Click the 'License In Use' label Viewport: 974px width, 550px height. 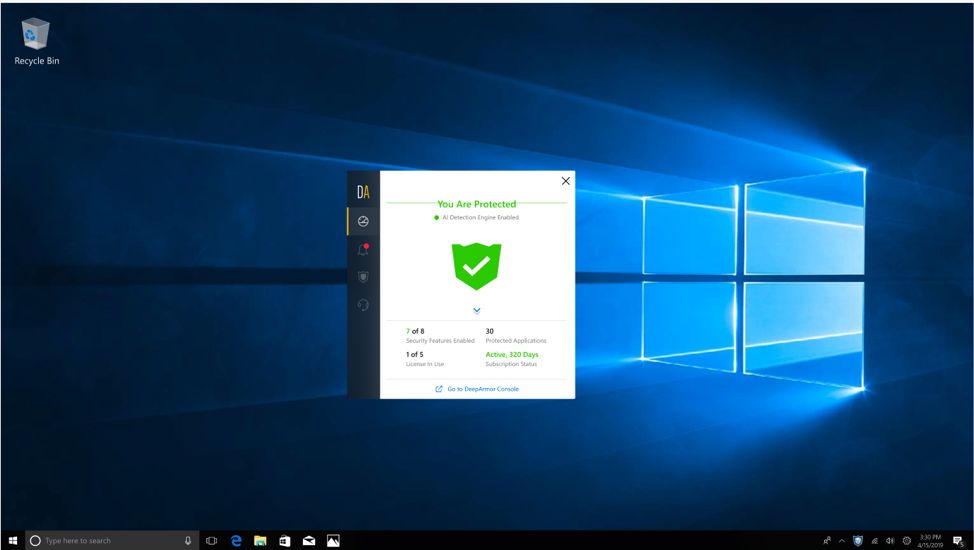click(425, 364)
